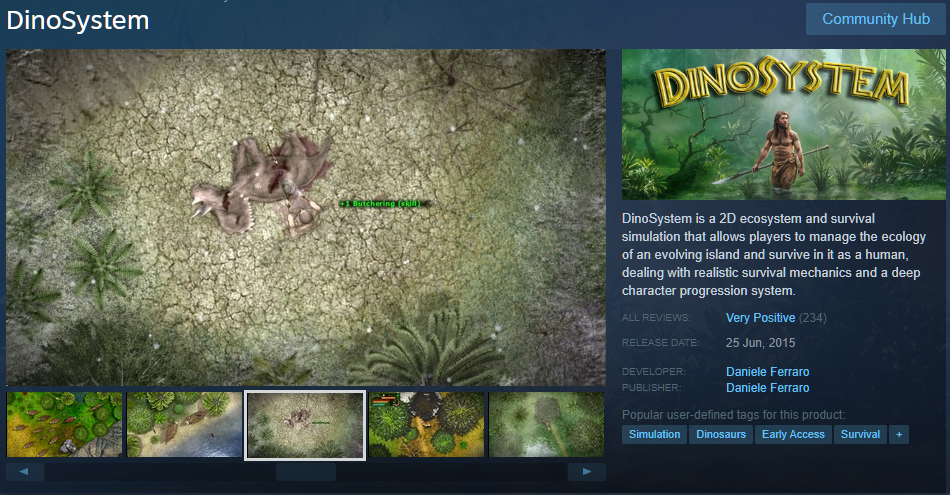Click the DinoSystem header capsule image
The width and height of the screenshot is (950, 495).
(x=783, y=124)
